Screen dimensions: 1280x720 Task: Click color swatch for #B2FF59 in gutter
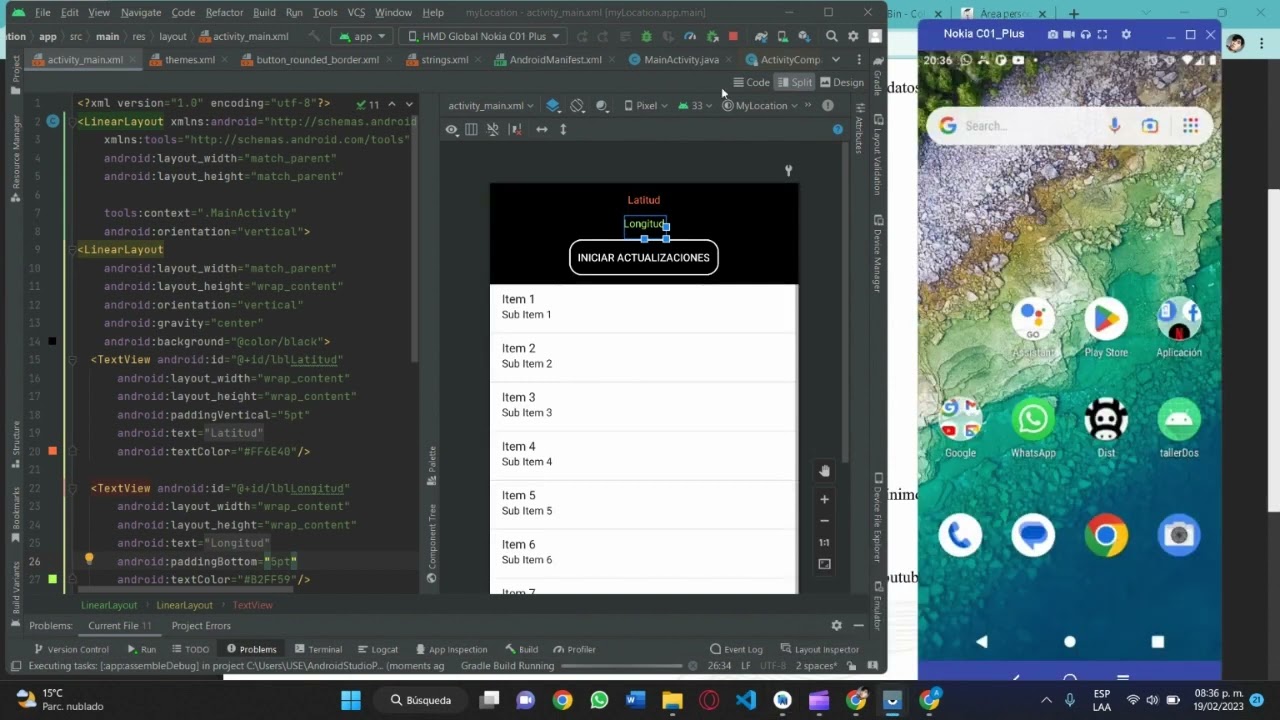click(52, 579)
